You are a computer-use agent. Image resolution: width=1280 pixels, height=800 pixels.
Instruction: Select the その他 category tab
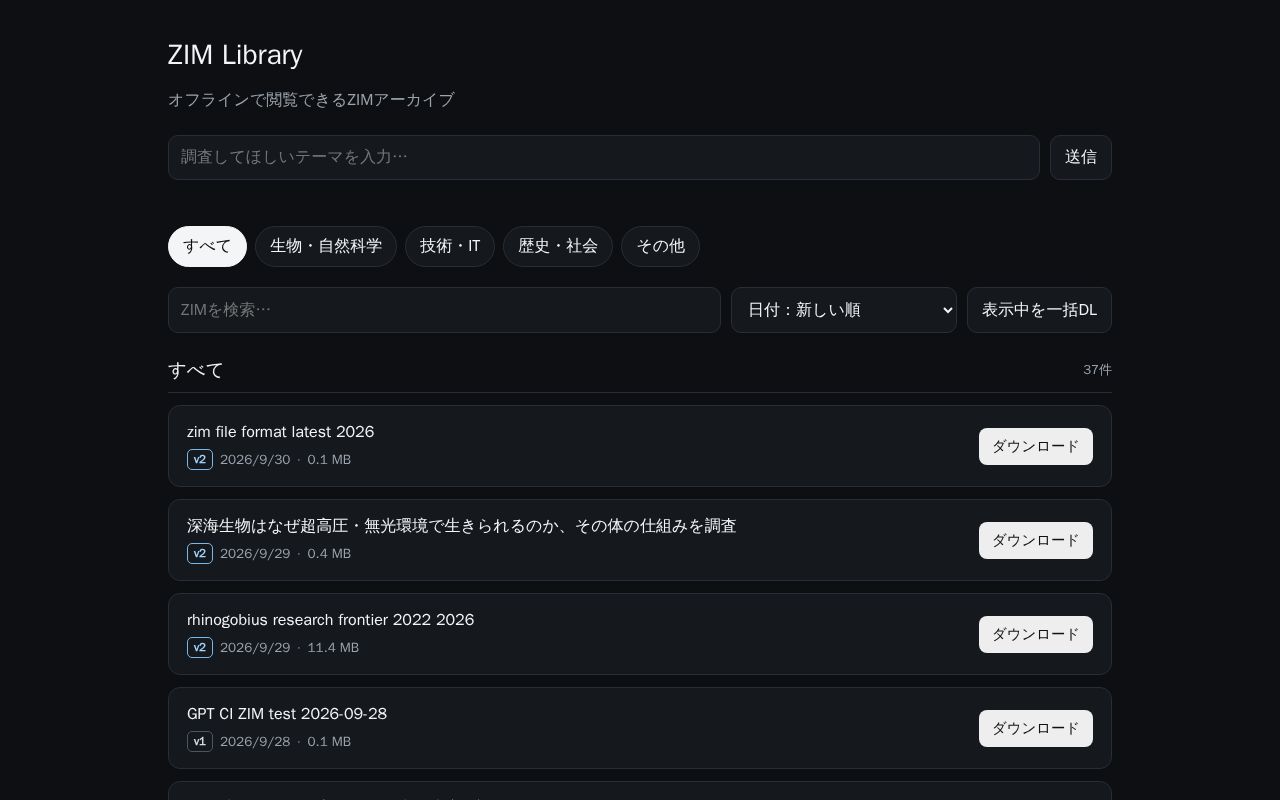(660, 246)
